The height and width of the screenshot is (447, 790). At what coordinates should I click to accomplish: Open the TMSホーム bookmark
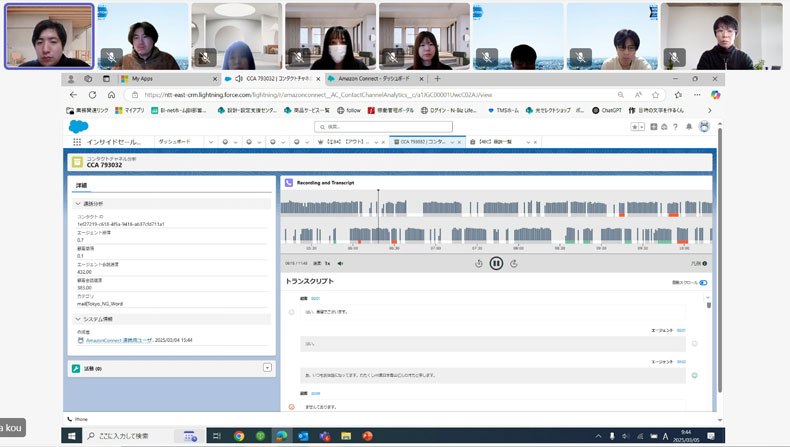[x=503, y=110]
